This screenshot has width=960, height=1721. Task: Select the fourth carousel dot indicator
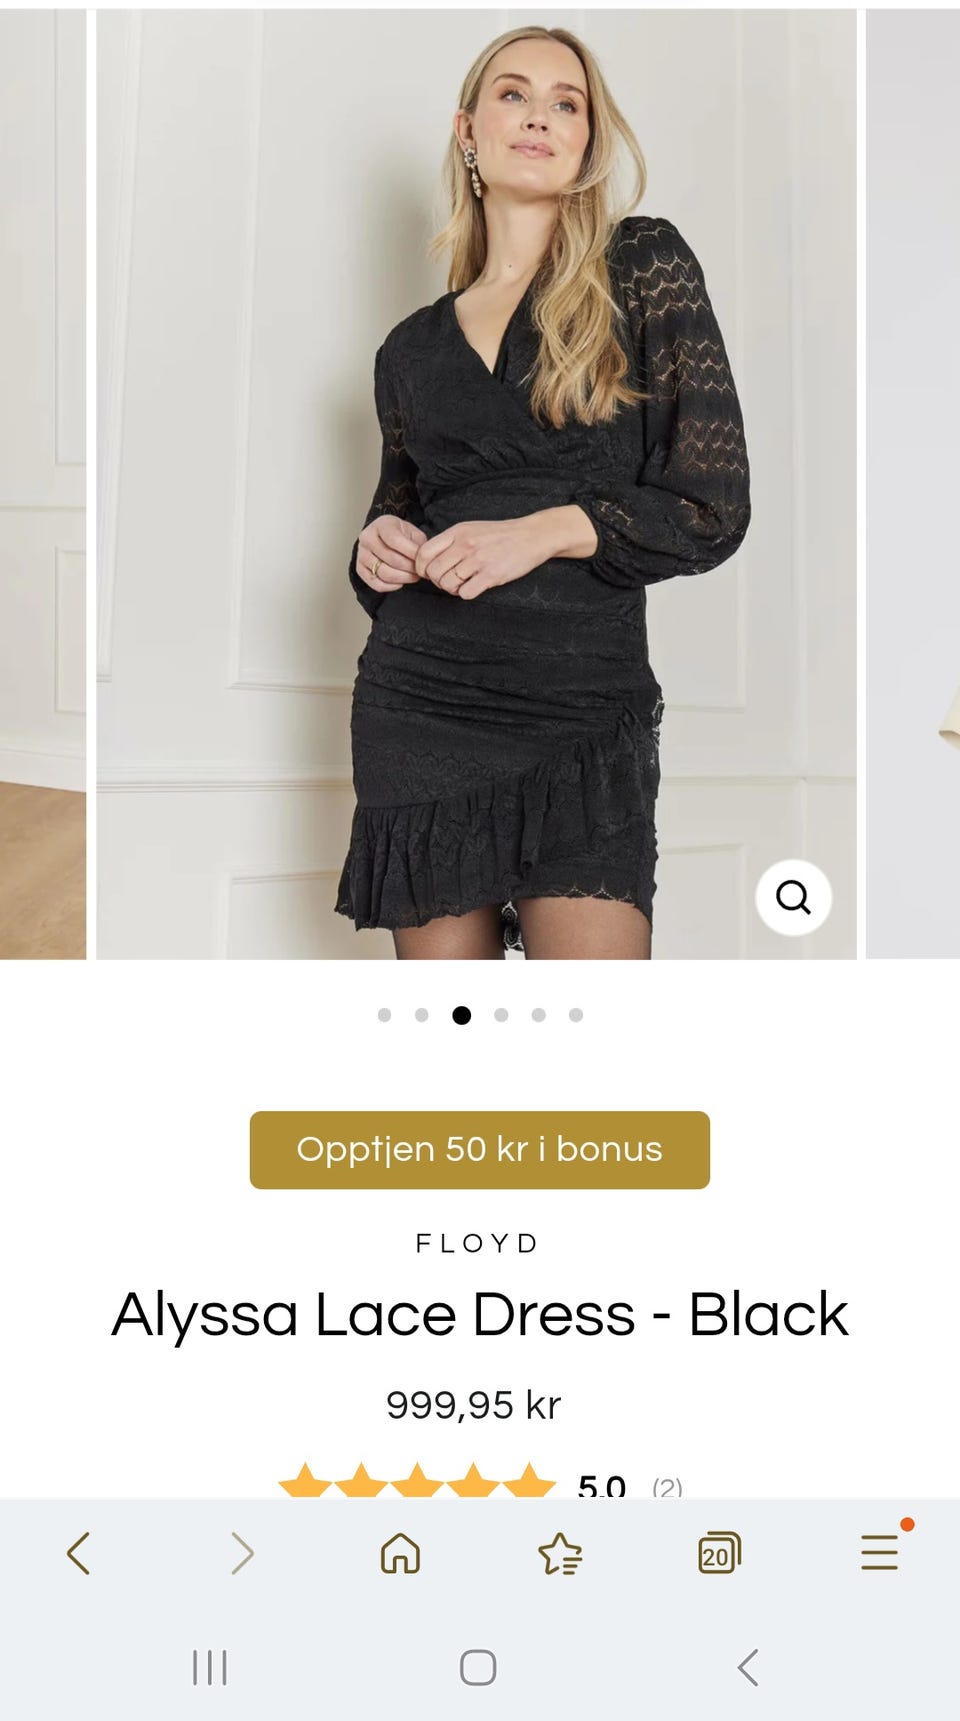[x=501, y=1015]
